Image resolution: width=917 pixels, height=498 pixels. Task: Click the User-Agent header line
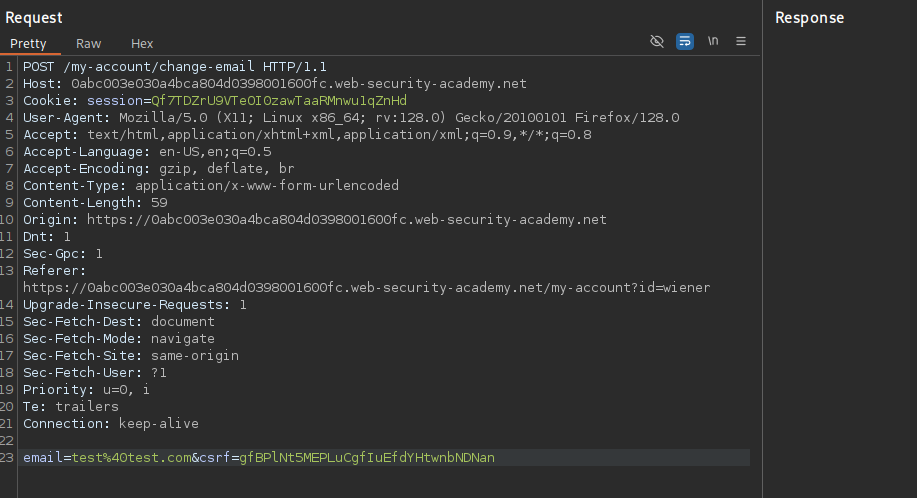coord(351,118)
